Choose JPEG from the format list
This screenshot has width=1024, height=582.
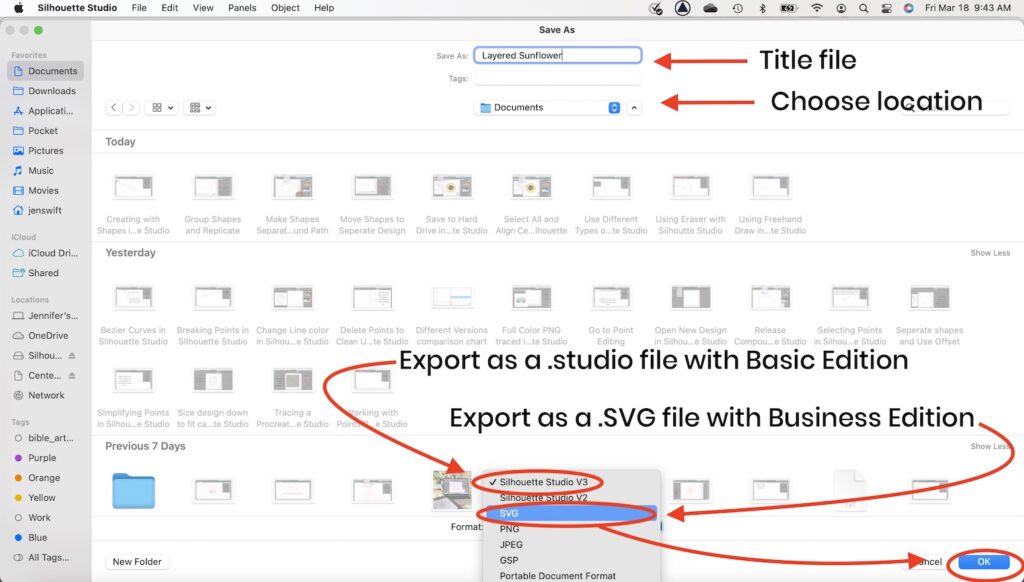(x=571, y=545)
